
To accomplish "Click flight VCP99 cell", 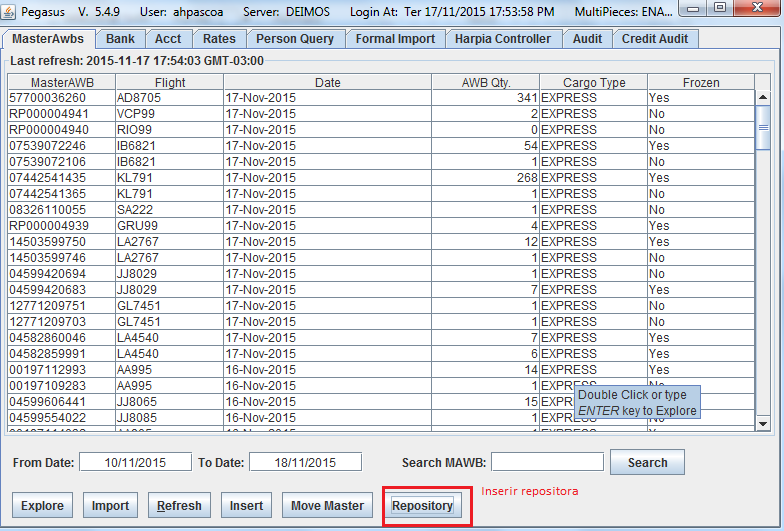I will click(170, 114).
